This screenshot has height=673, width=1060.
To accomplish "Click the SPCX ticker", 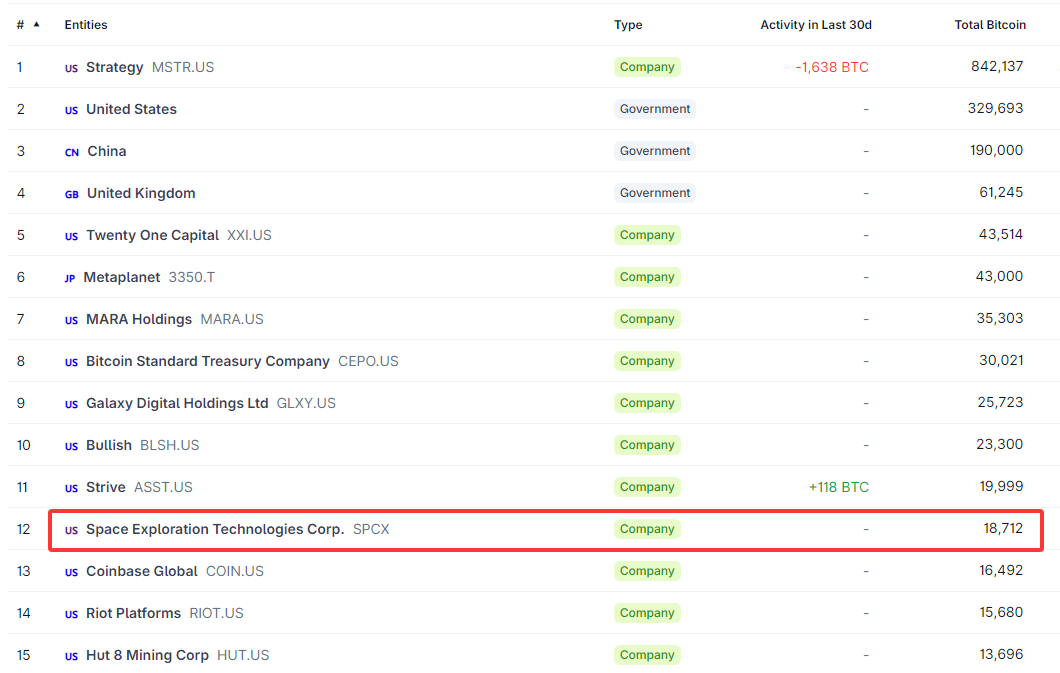I will [x=371, y=529].
